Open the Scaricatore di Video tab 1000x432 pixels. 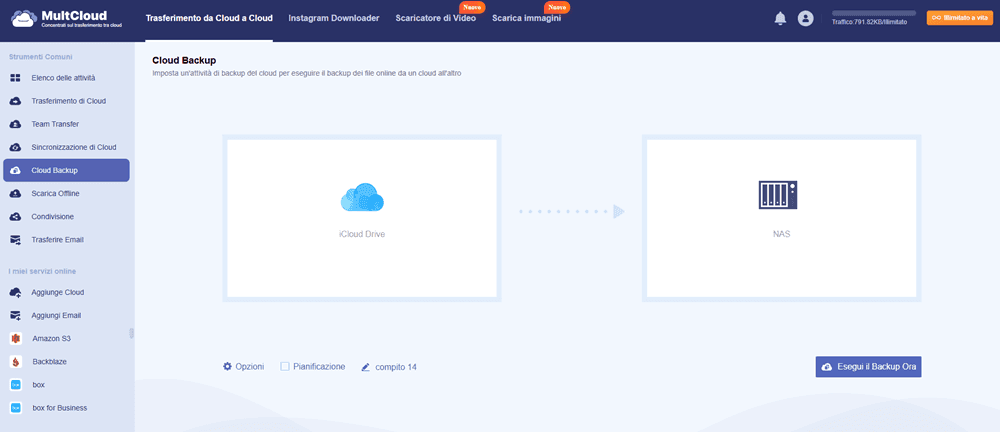[436, 19]
